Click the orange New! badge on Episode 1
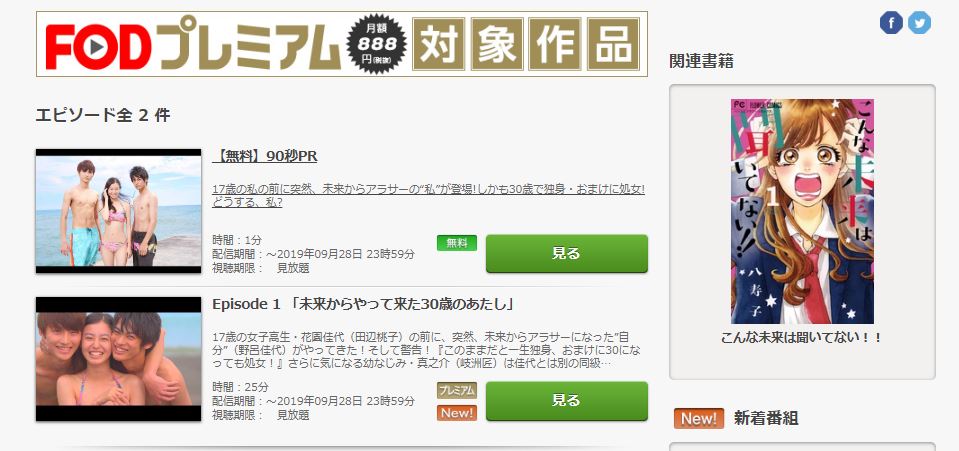Viewport: 959px width, 451px height. (x=457, y=413)
